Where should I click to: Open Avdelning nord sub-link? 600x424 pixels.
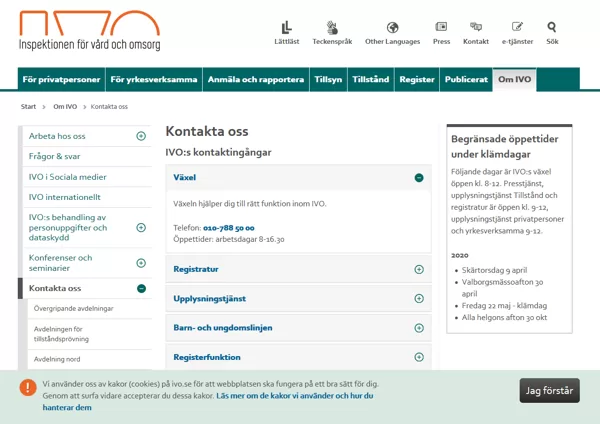57,359
